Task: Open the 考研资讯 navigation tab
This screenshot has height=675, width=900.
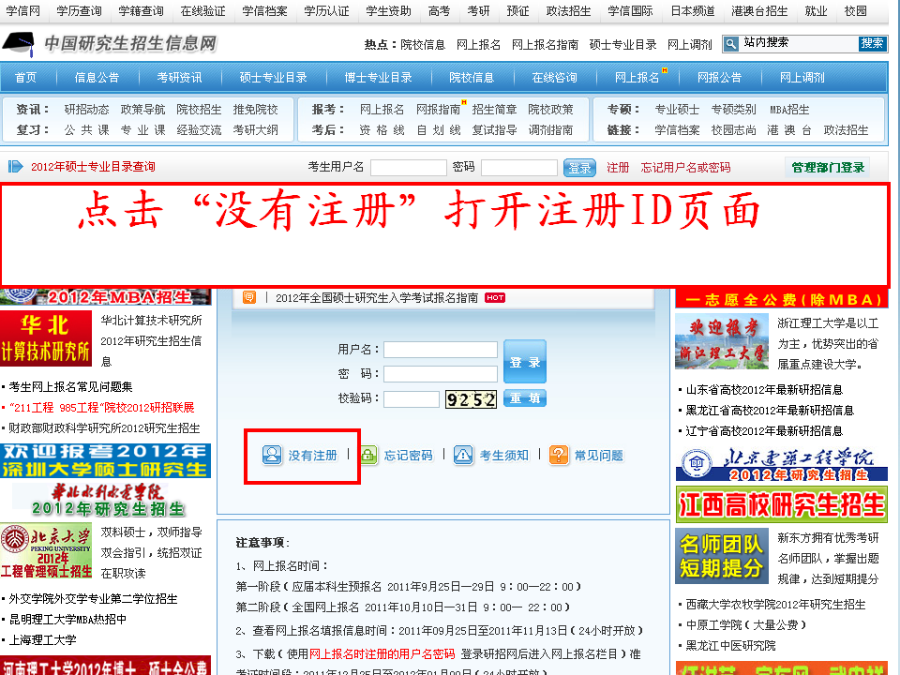Action: click(179, 77)
